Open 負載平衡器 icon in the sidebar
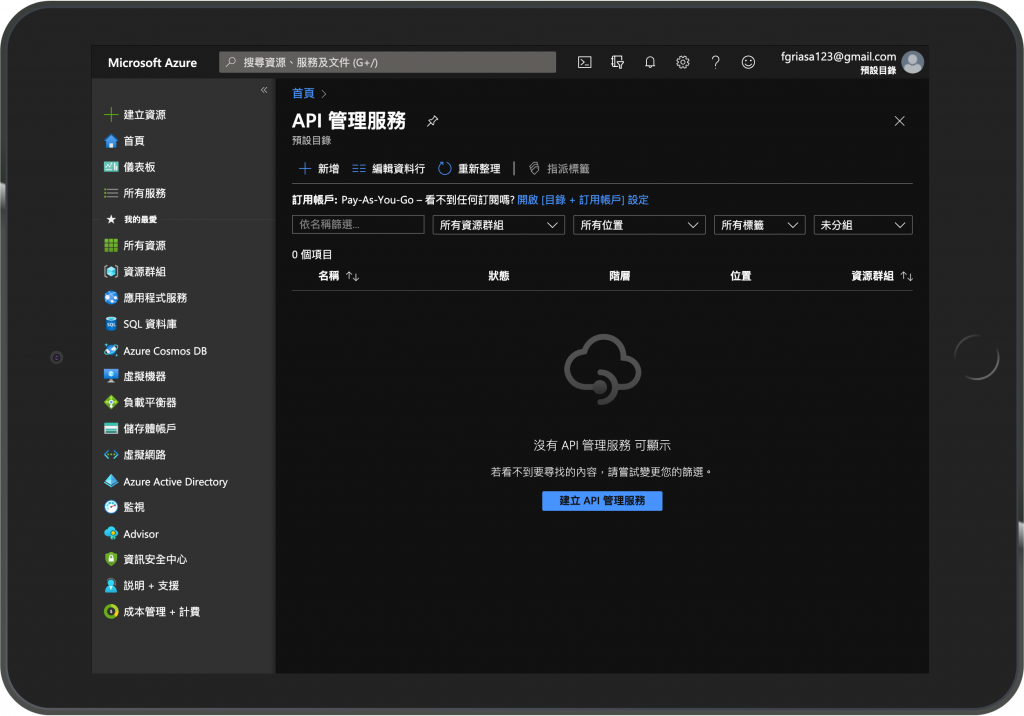The image size is (1024, 716). (x=111, y=402)
